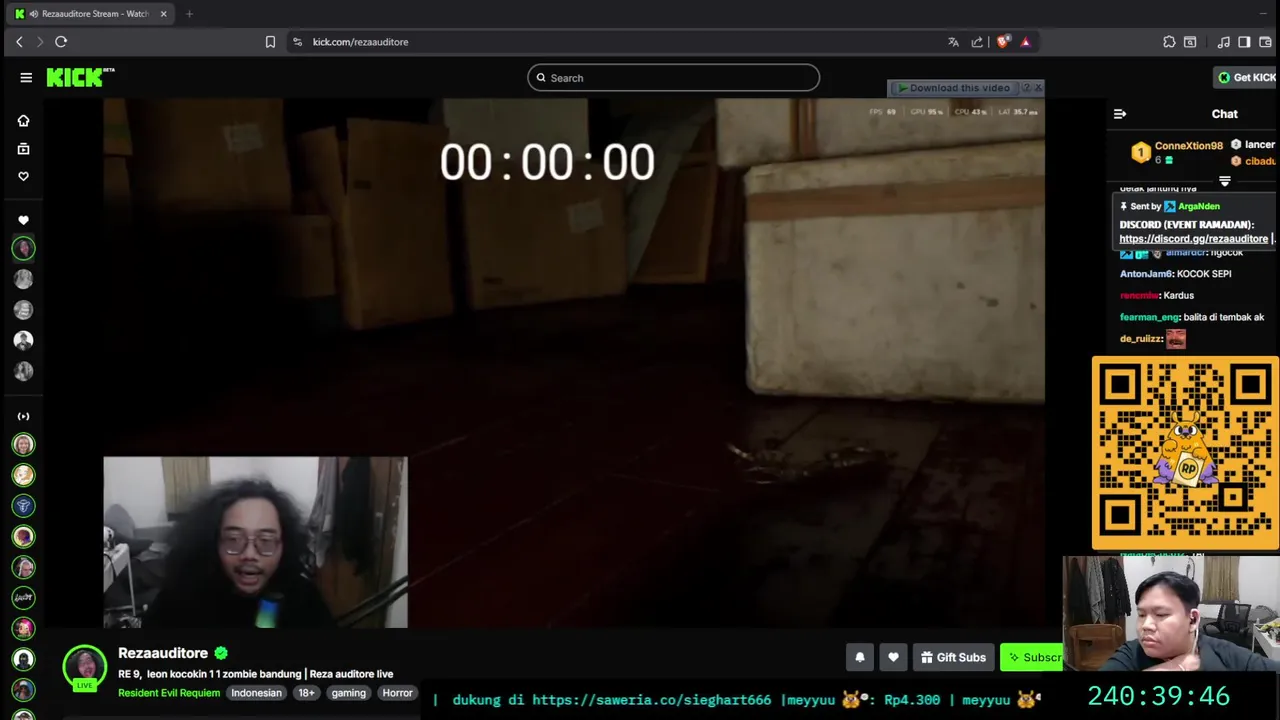This screenshot has height=720, width=1280.
Task: Open the streamer avatar with LIVE badge
Action: coord(85,667)
